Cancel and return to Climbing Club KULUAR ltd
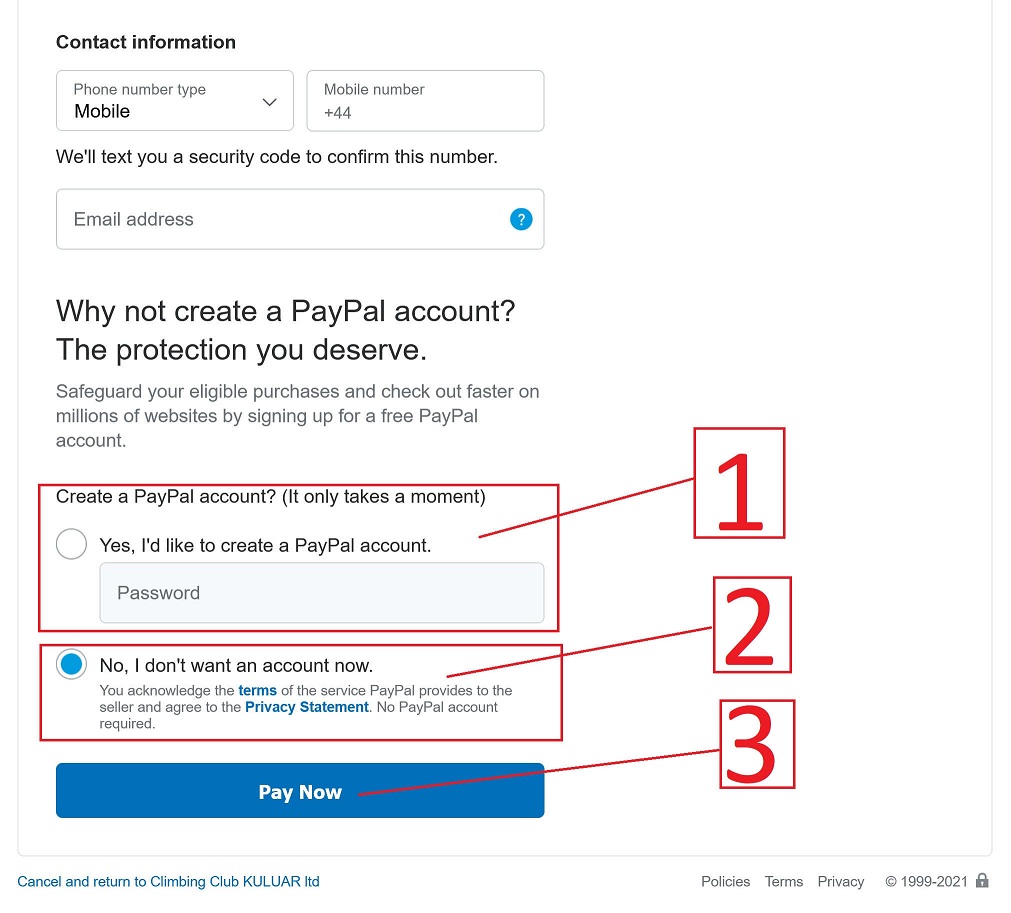This screenshot has height=913, width=1011. pos(169,882)
